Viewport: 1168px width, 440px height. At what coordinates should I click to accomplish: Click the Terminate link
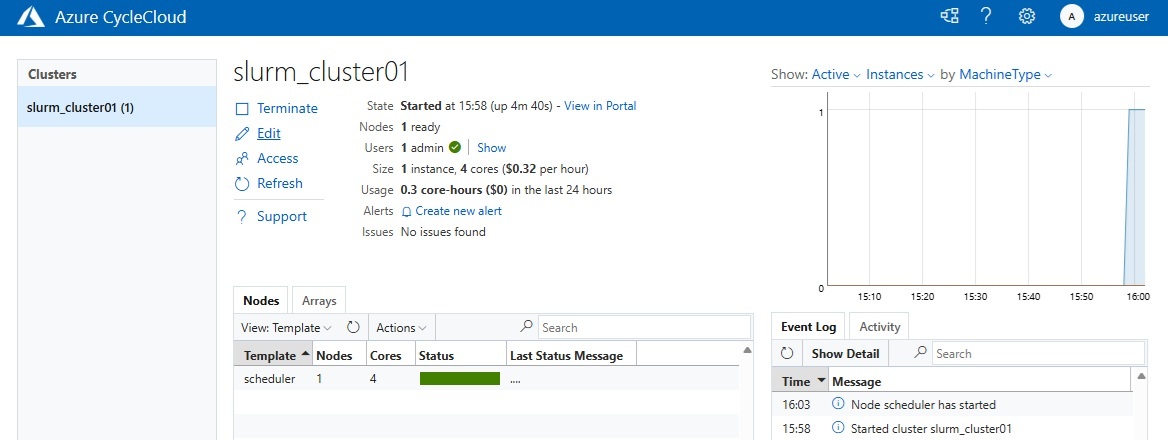click(x=288, y=109)
